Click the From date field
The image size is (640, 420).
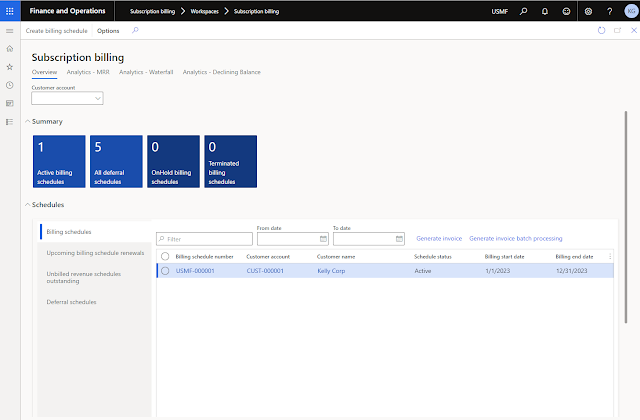(x=293, y=239)
